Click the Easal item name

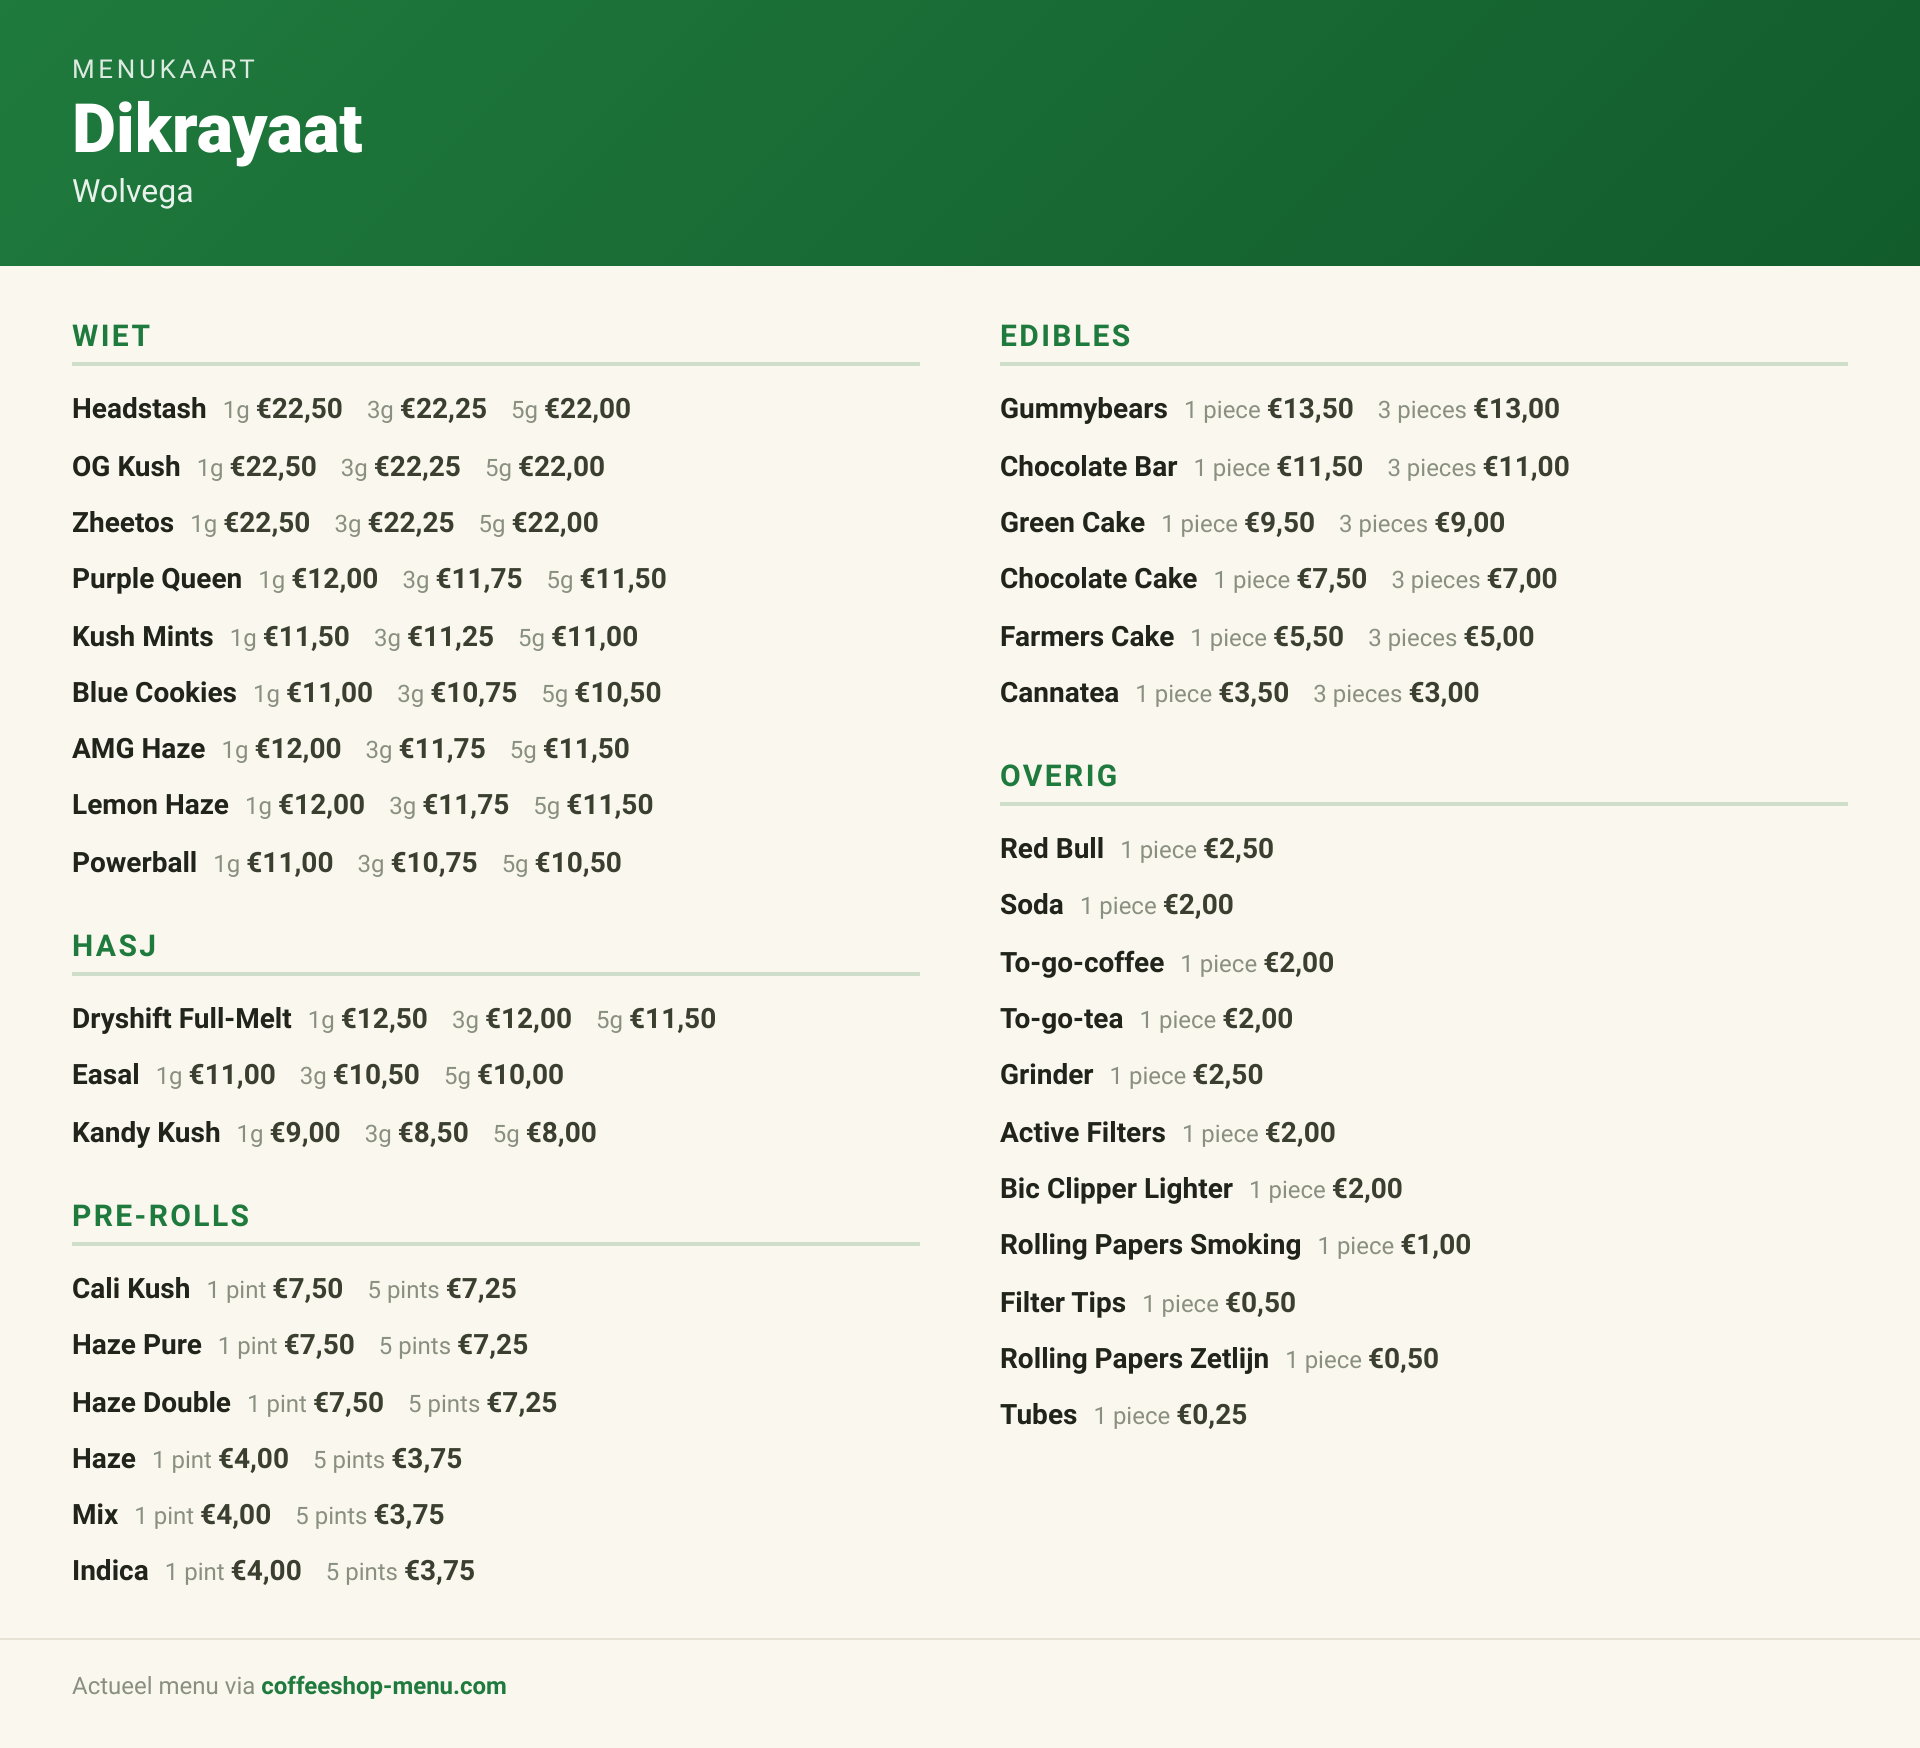[105, 1075]
